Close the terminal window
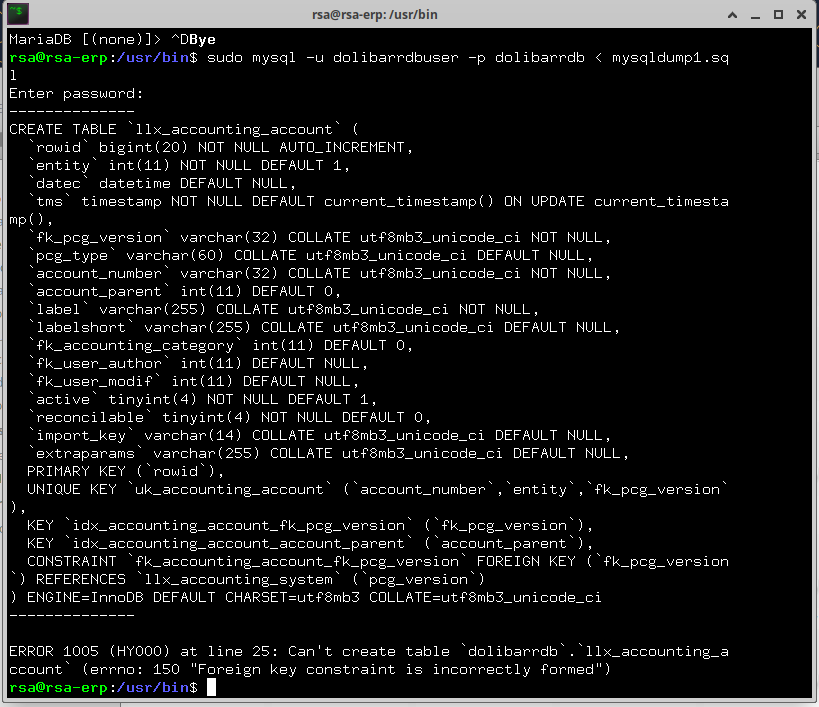This screenshot has width=819, height=707. [x=801, y=15]
